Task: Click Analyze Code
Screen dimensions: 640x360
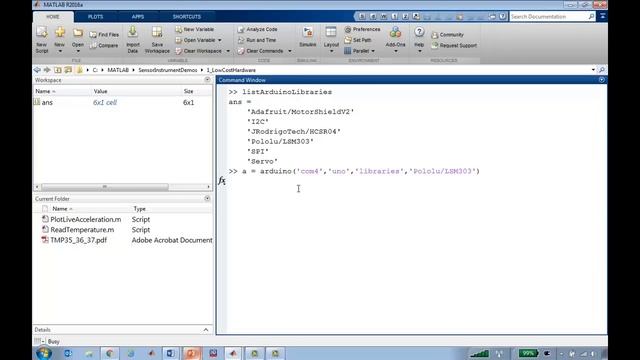Action: click(258, 29)
